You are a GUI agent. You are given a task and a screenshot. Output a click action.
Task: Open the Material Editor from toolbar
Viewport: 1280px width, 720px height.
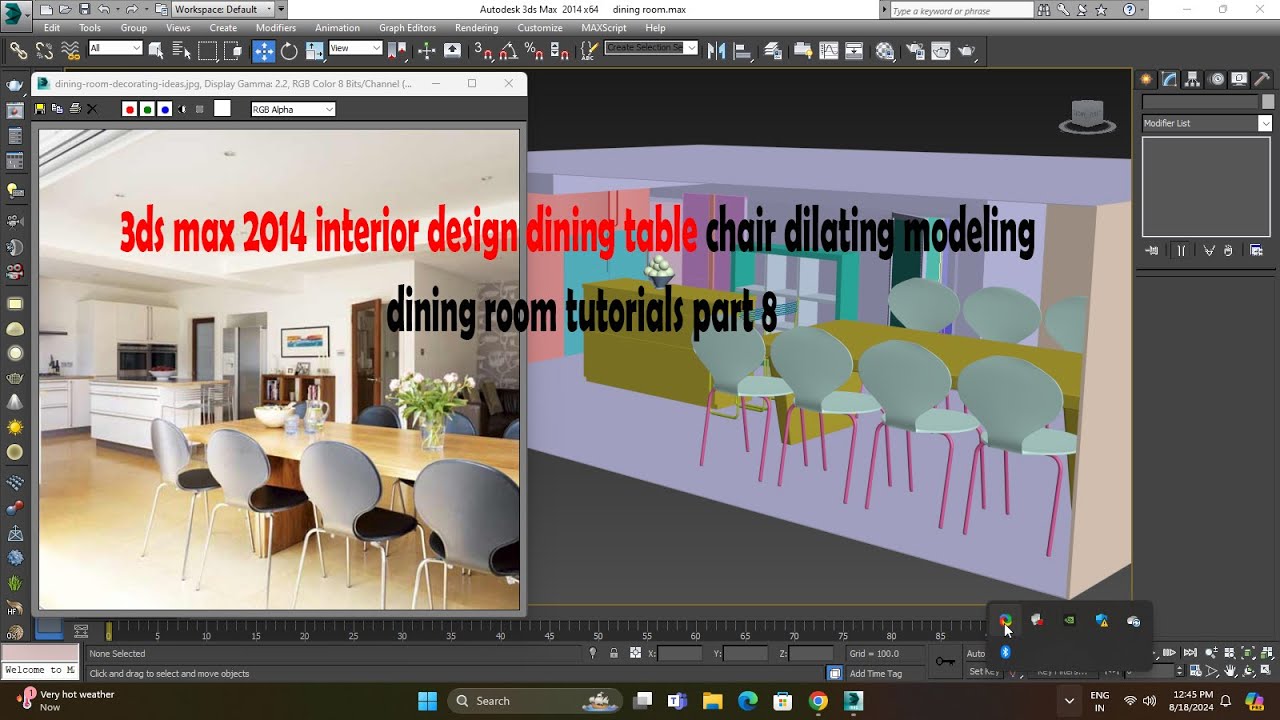884,51
